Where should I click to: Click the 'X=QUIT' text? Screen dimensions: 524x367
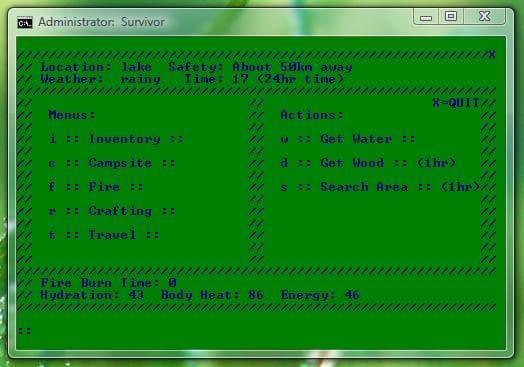coord(456,103)
